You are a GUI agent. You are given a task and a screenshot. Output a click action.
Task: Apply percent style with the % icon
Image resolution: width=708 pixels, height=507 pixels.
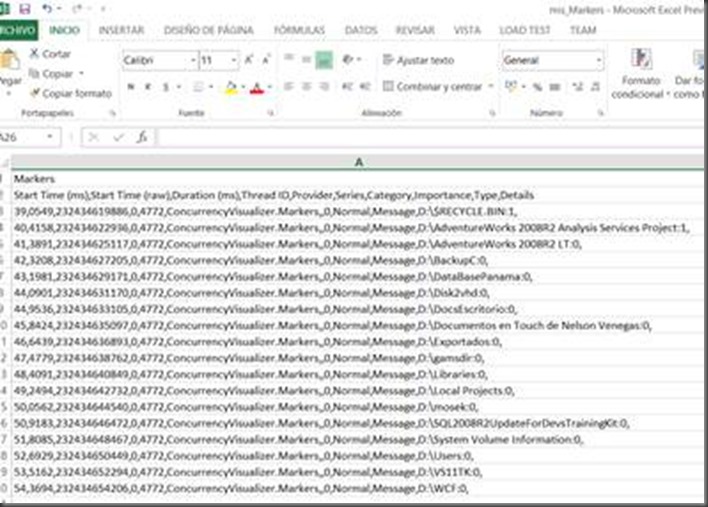coord(537,87)
